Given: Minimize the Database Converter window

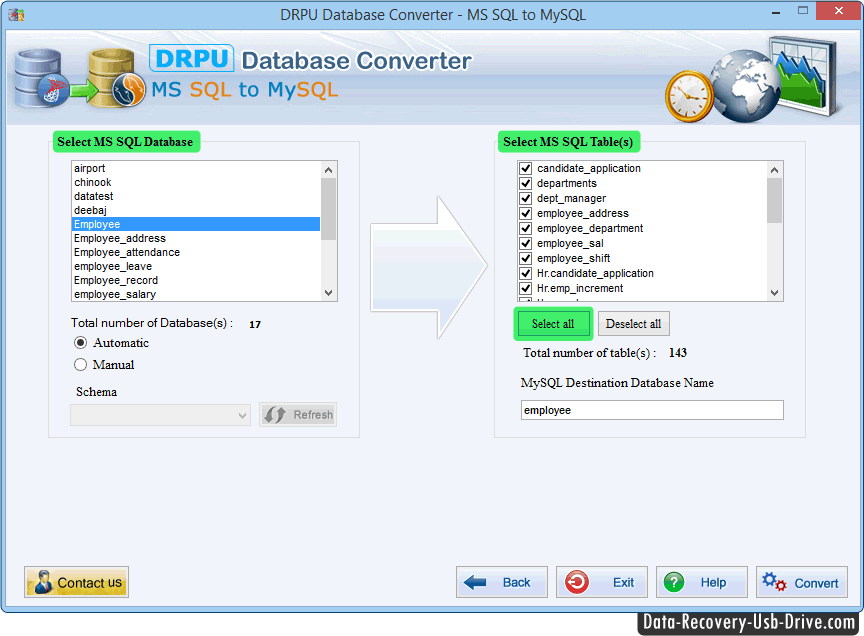Looking at the screenshot, I should (x=776, y=11).
